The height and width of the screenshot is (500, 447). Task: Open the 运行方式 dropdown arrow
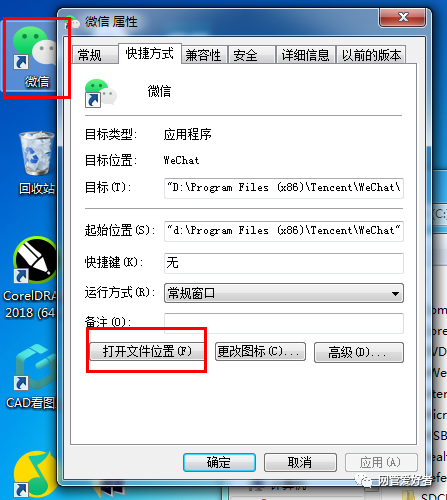[395, 294]
